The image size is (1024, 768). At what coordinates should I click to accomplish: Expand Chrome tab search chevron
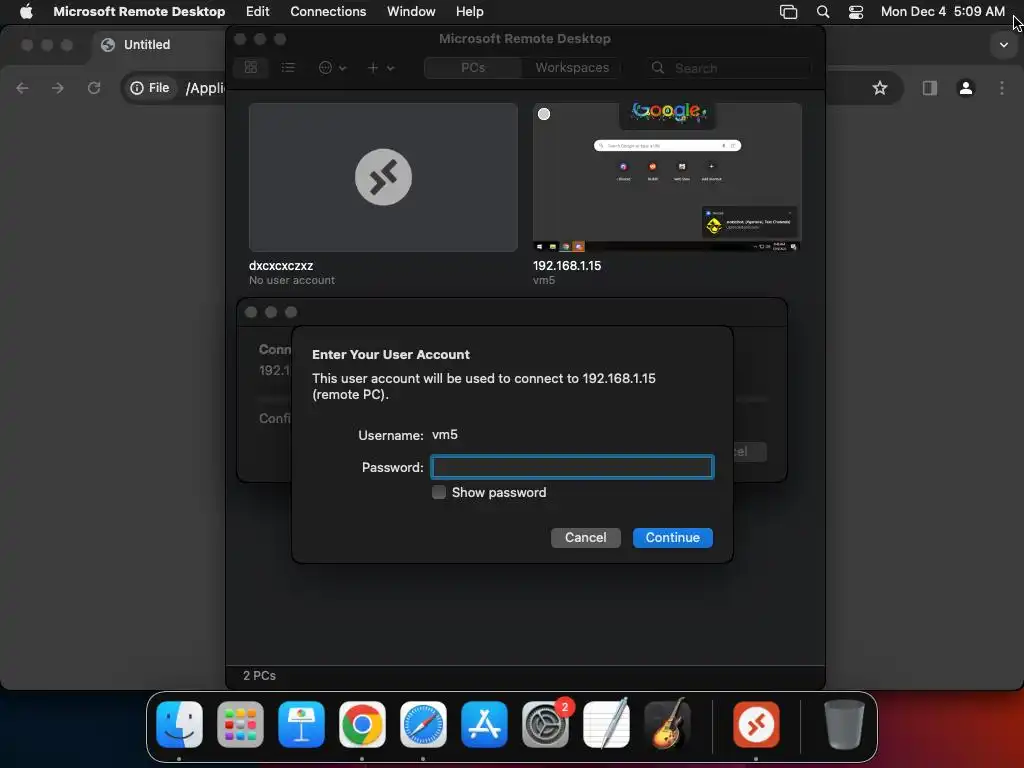[x=1004, y=45]
